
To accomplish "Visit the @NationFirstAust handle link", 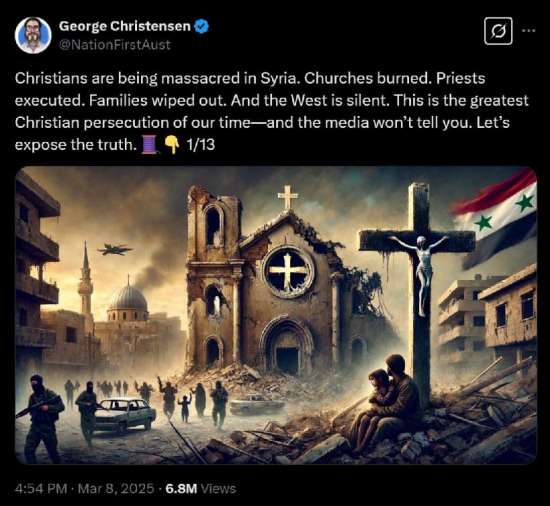I will (114, 45).
